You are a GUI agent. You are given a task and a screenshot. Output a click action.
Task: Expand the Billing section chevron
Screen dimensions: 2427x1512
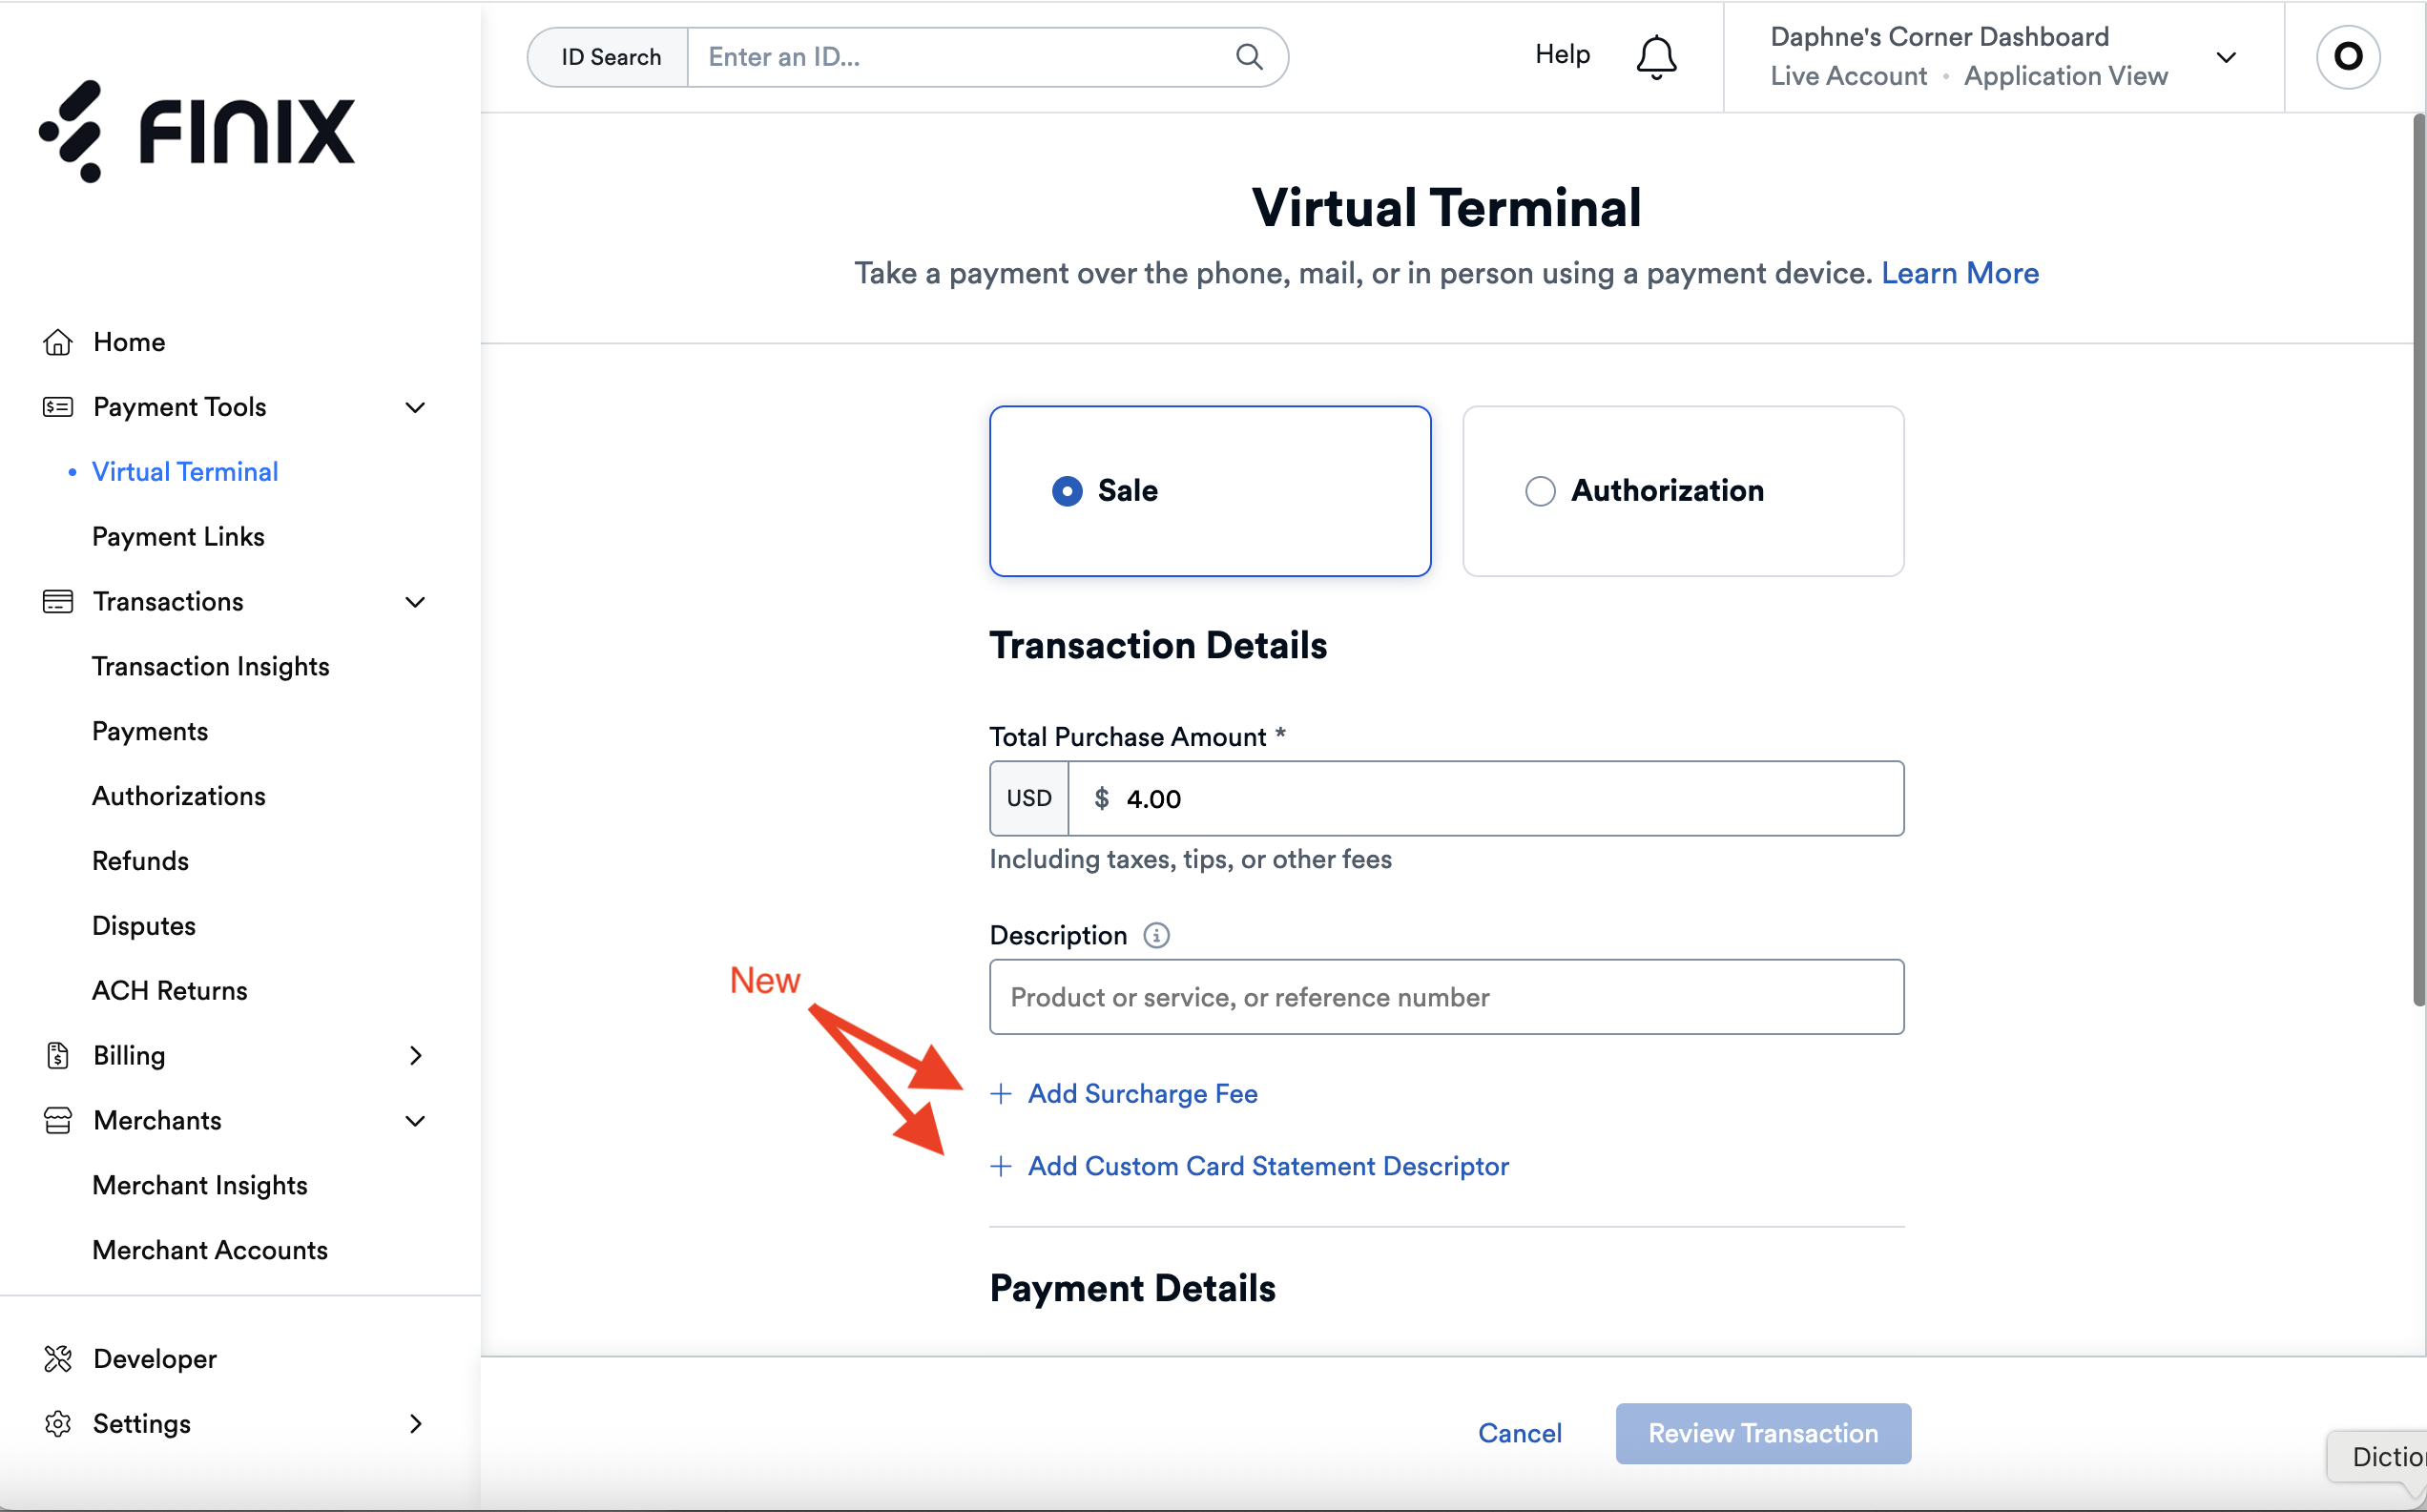(x=416, y=1055)
